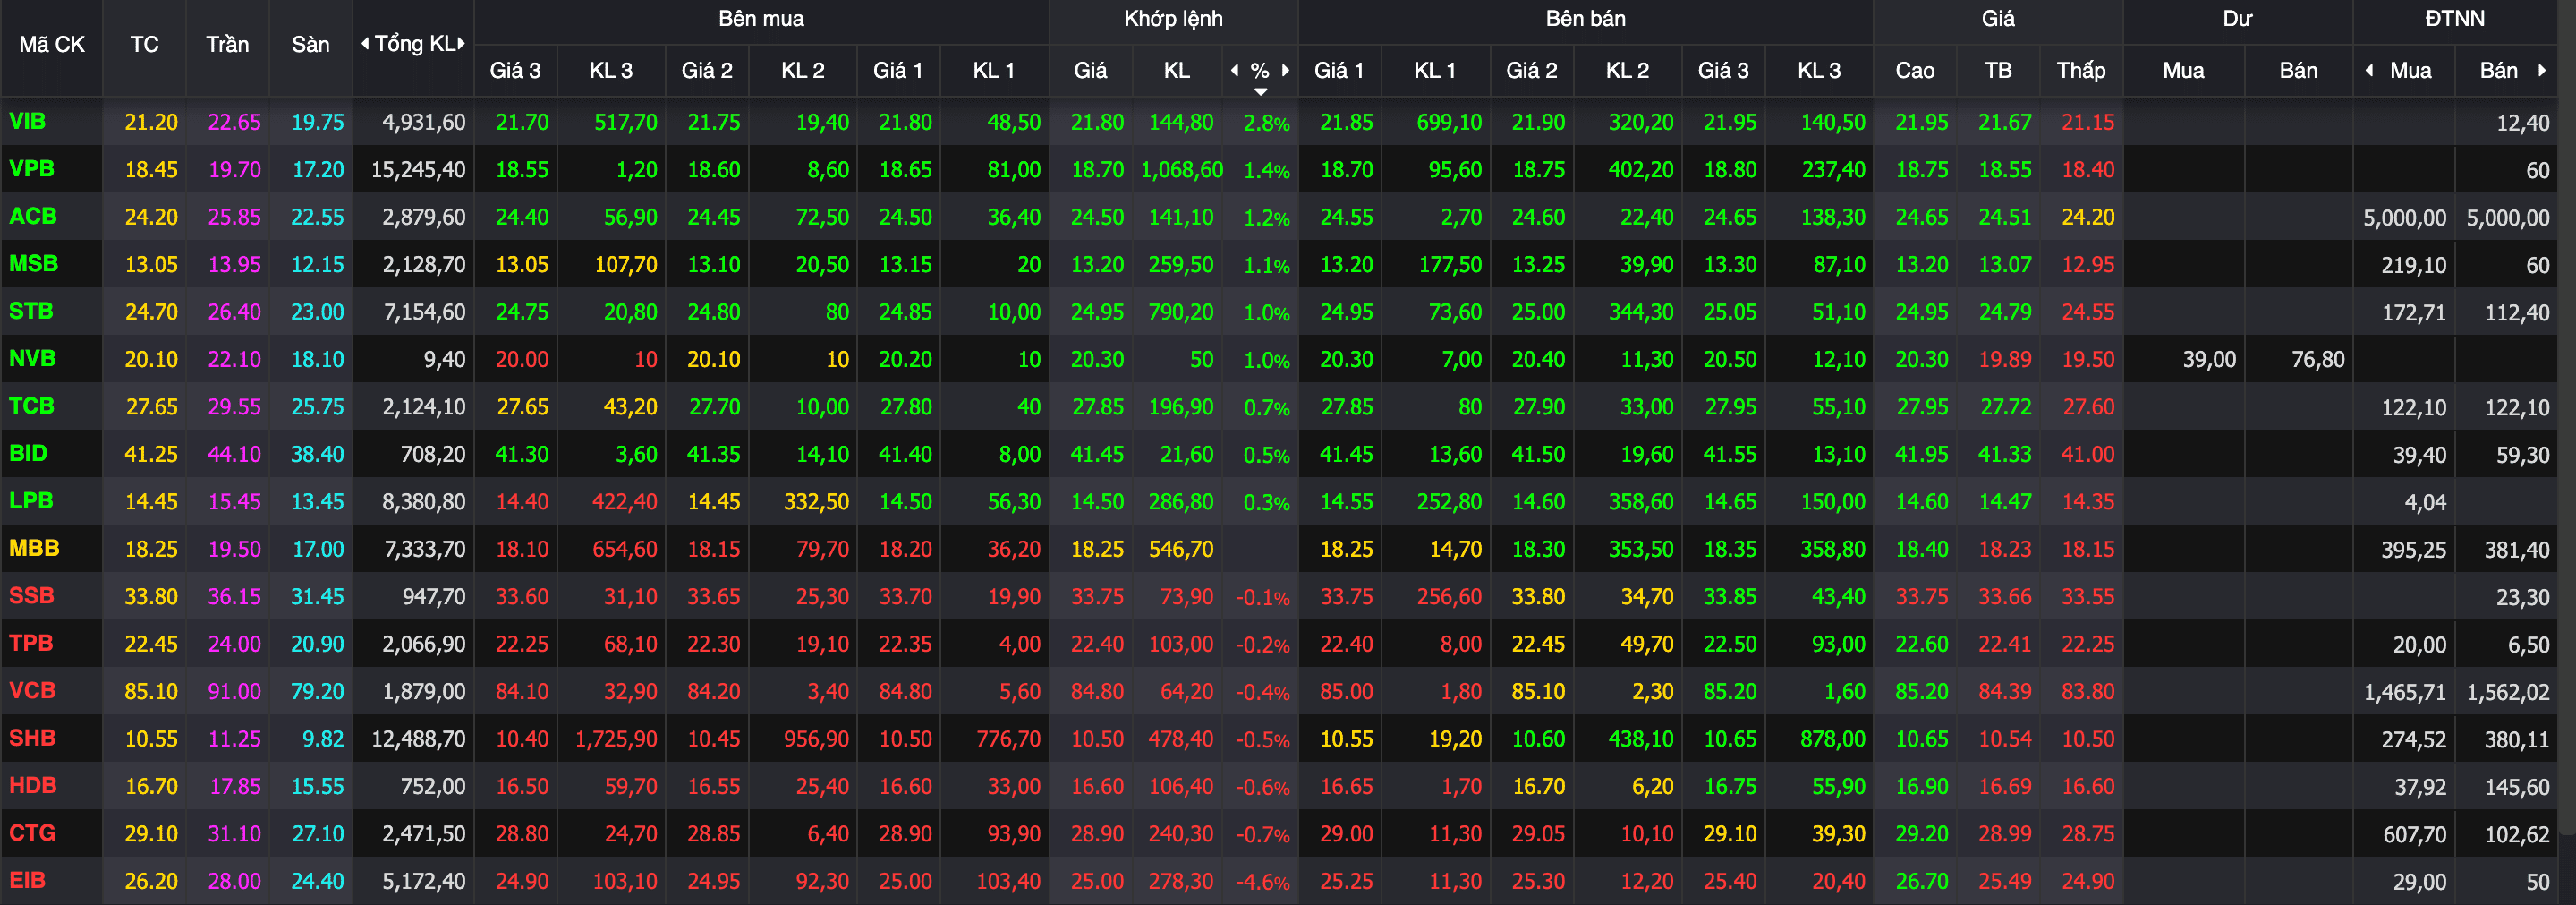Screen dimensions: 2576x905
Task: Click the left arrow before Tổng KL
Action: (x=365, y=43)
